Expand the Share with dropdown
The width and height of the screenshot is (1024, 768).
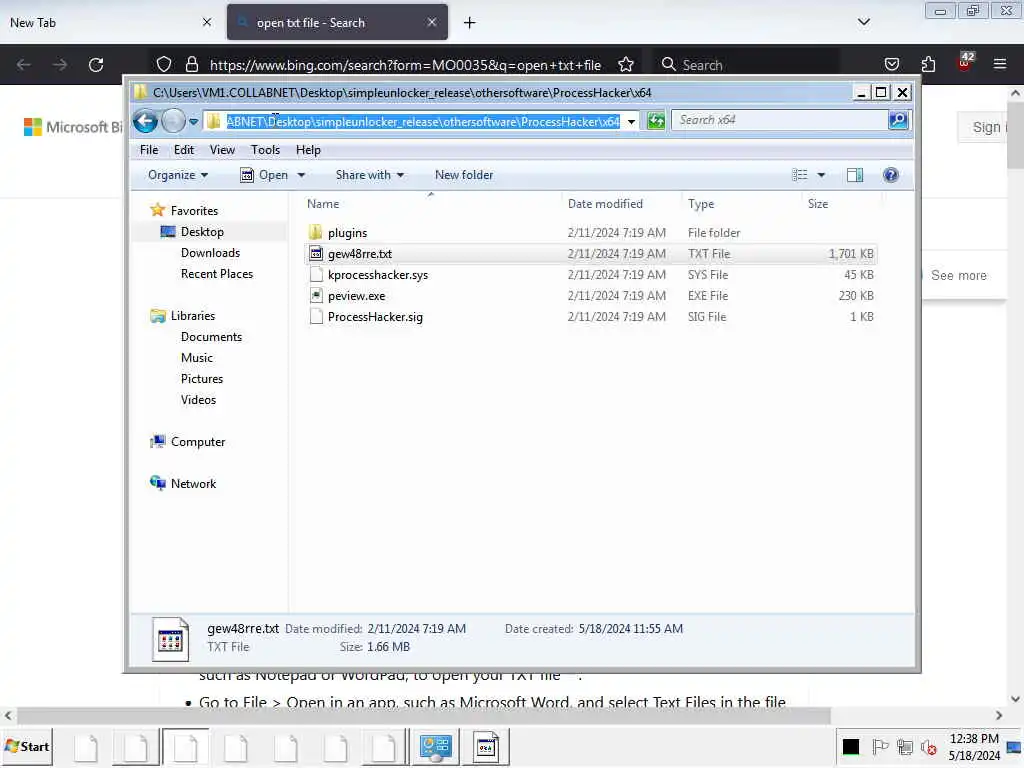tap(370, 175)
